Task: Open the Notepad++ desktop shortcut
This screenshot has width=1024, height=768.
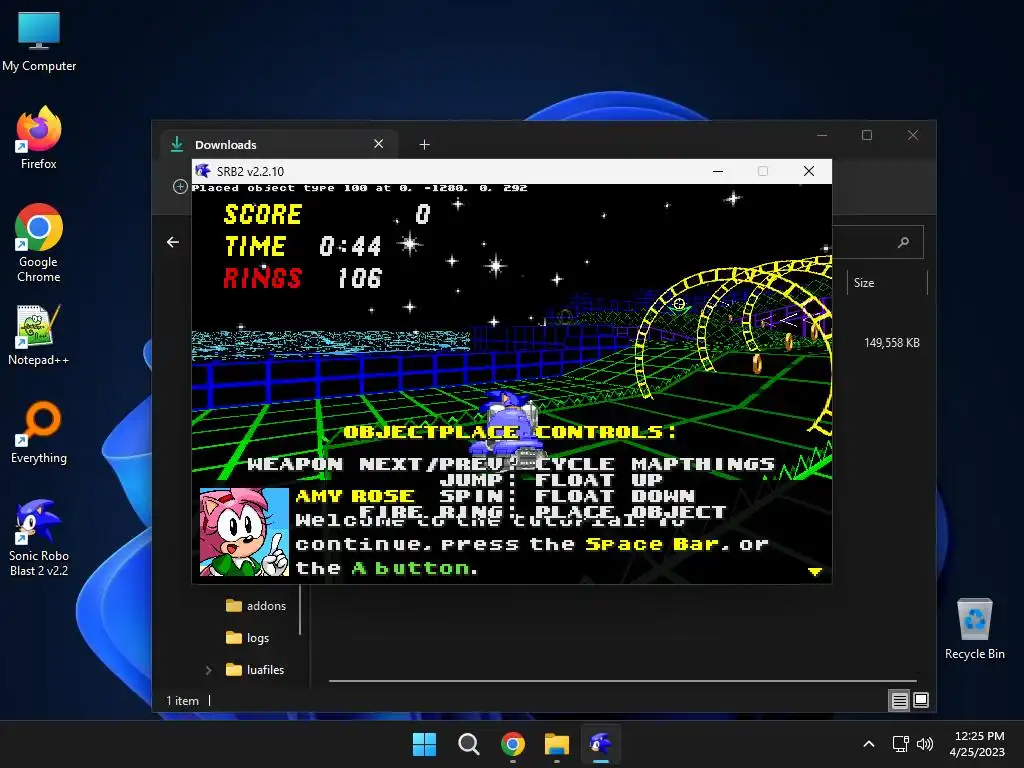Action: [x=39, y=335]
